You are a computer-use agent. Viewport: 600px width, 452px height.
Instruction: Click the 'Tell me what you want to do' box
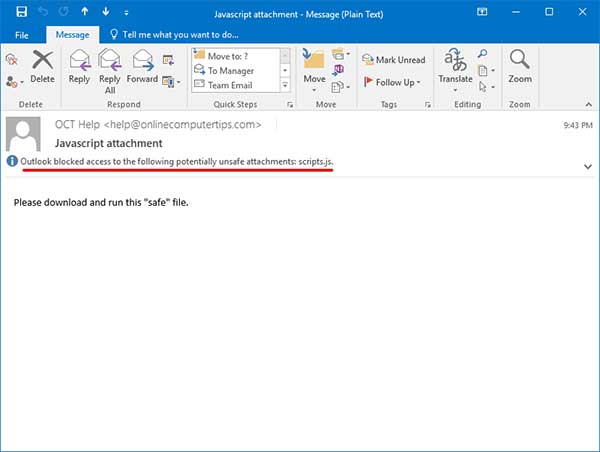(x=174, y=35)
